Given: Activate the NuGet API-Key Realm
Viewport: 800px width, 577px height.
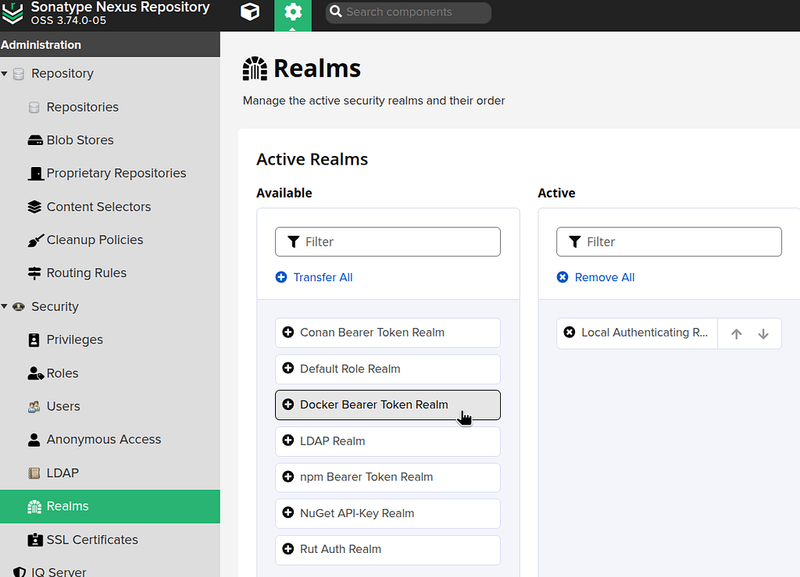Looking at the screenshot, I should (388, 513).
